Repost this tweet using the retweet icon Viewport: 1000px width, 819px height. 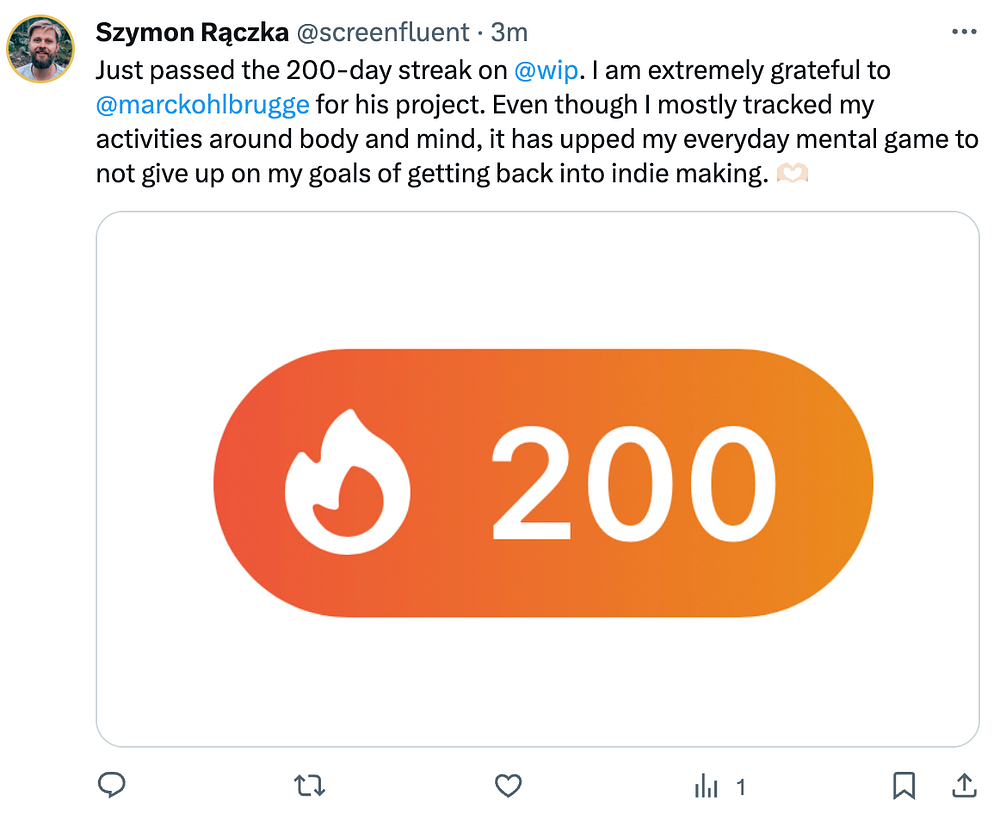click(310, 786)
